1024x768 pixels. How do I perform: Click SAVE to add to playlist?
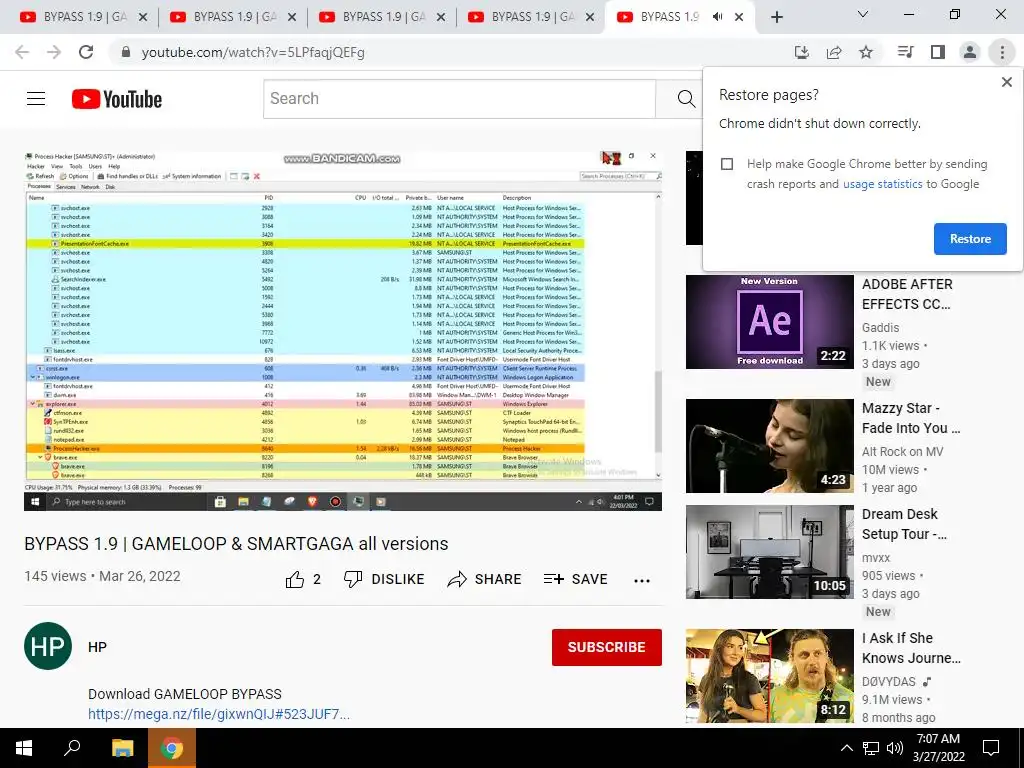click(x=575, y=579)
